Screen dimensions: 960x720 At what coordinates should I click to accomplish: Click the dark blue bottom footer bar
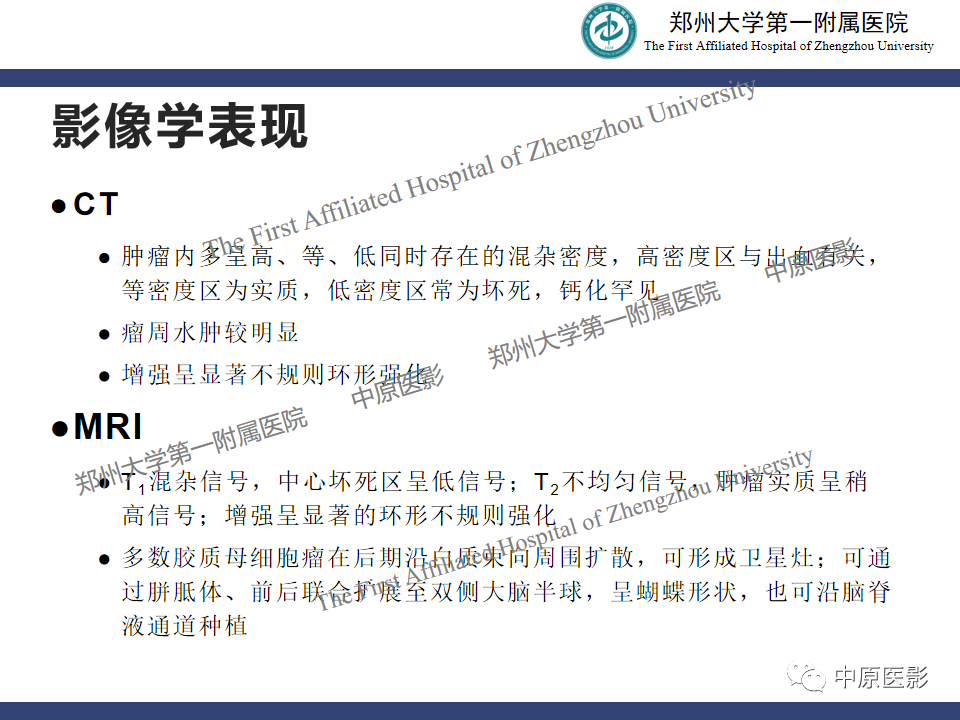[480, 711]
